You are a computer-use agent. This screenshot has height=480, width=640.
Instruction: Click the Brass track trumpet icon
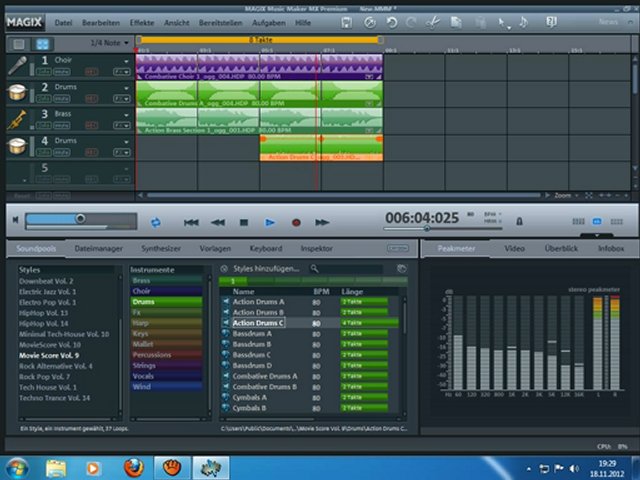17,119
